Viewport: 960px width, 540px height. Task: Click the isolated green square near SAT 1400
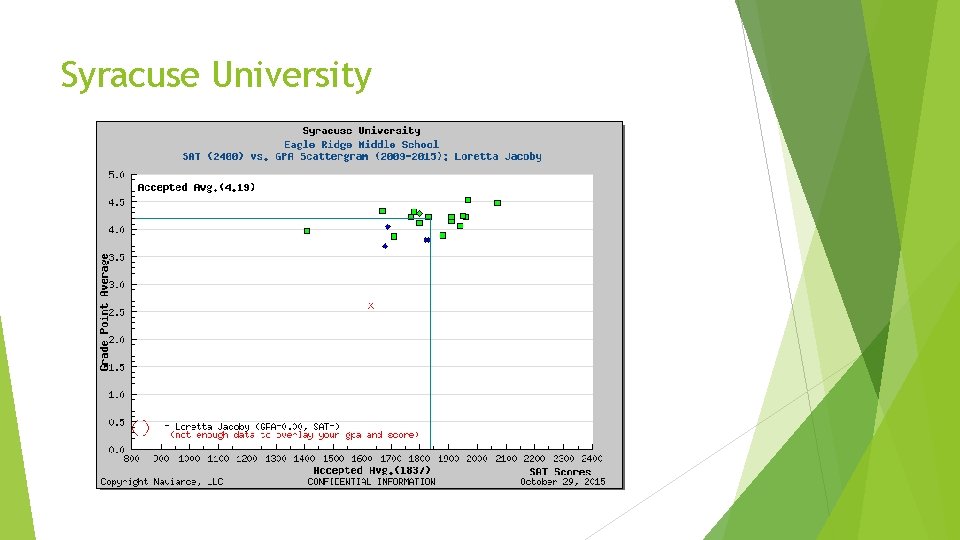click(x=307, y=231)
